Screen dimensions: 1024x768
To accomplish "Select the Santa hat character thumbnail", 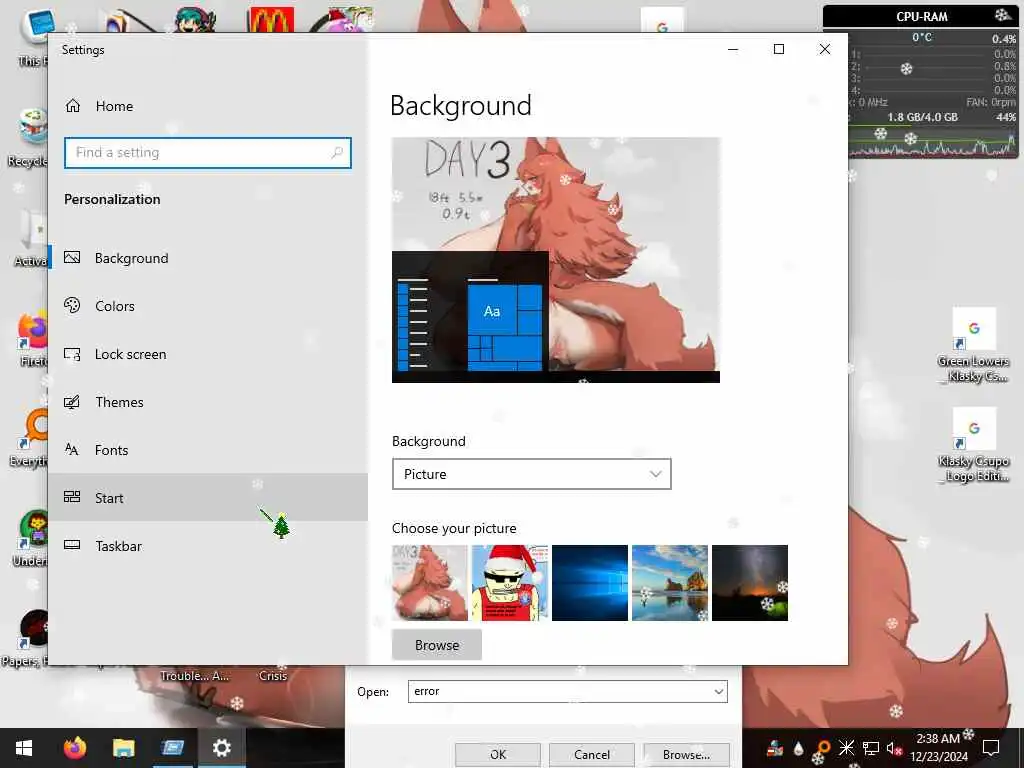I will [x=509, y=583].
